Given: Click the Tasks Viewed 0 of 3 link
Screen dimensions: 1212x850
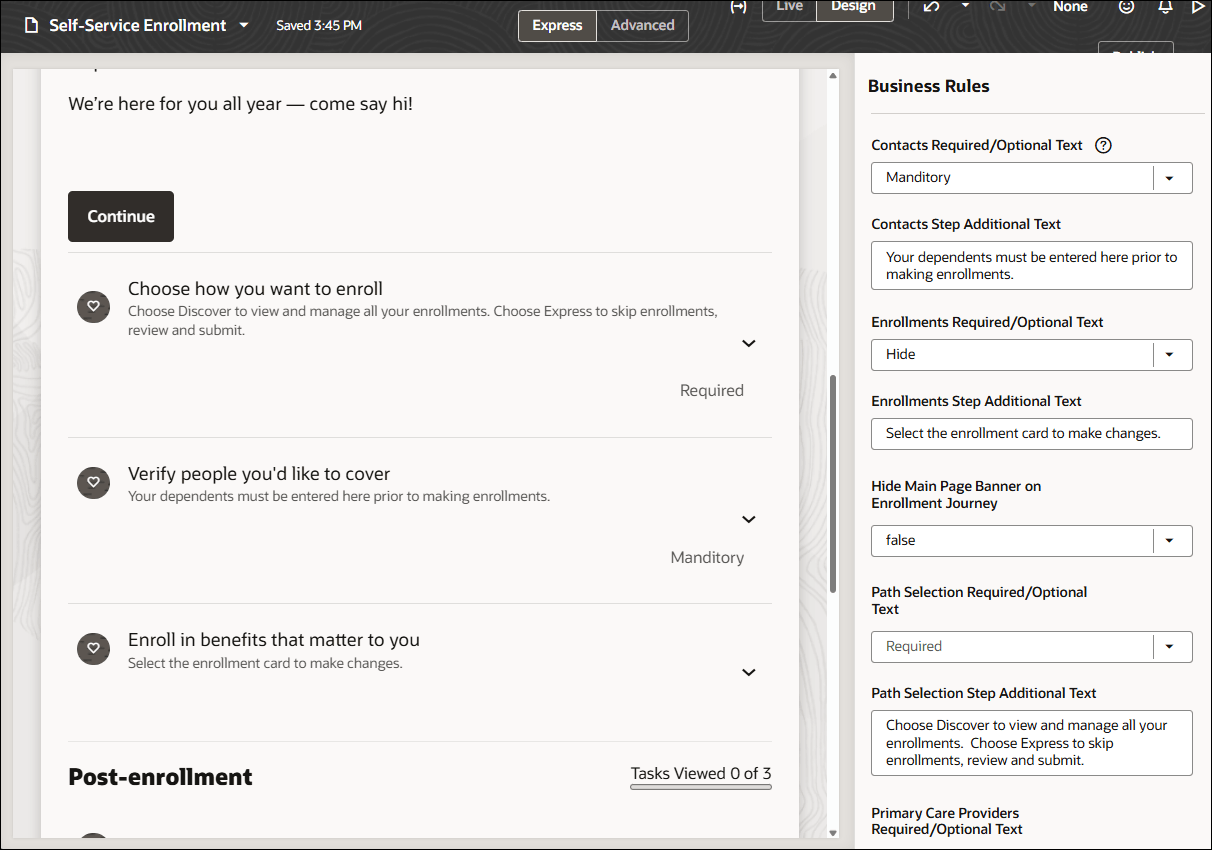Looking at the screenshot, I should click(700, 773).
